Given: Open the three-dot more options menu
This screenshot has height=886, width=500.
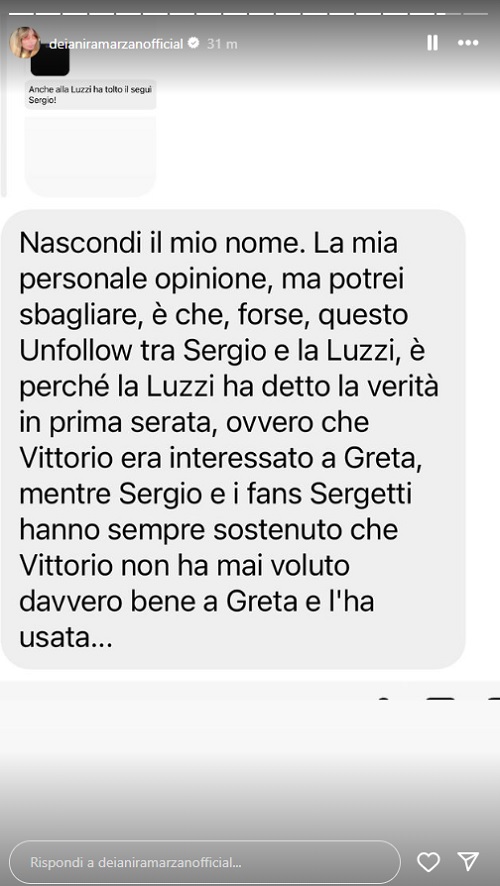Looking at the screenshot, I should [468, 43].
